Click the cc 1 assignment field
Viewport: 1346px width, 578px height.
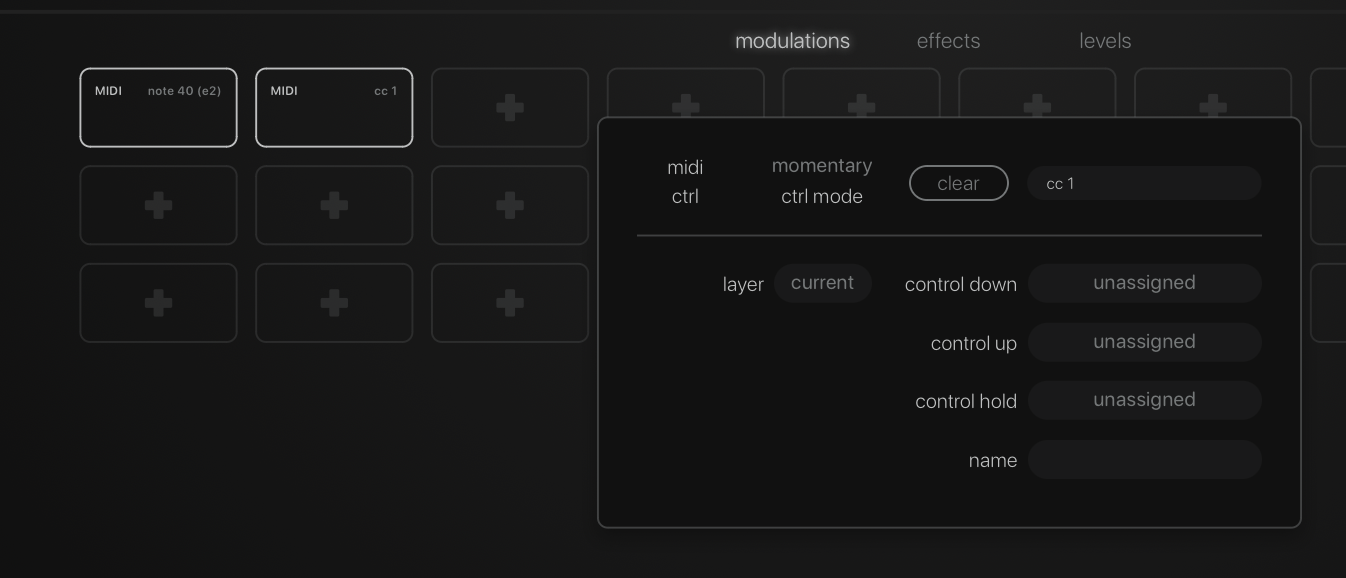(1145, 183)
